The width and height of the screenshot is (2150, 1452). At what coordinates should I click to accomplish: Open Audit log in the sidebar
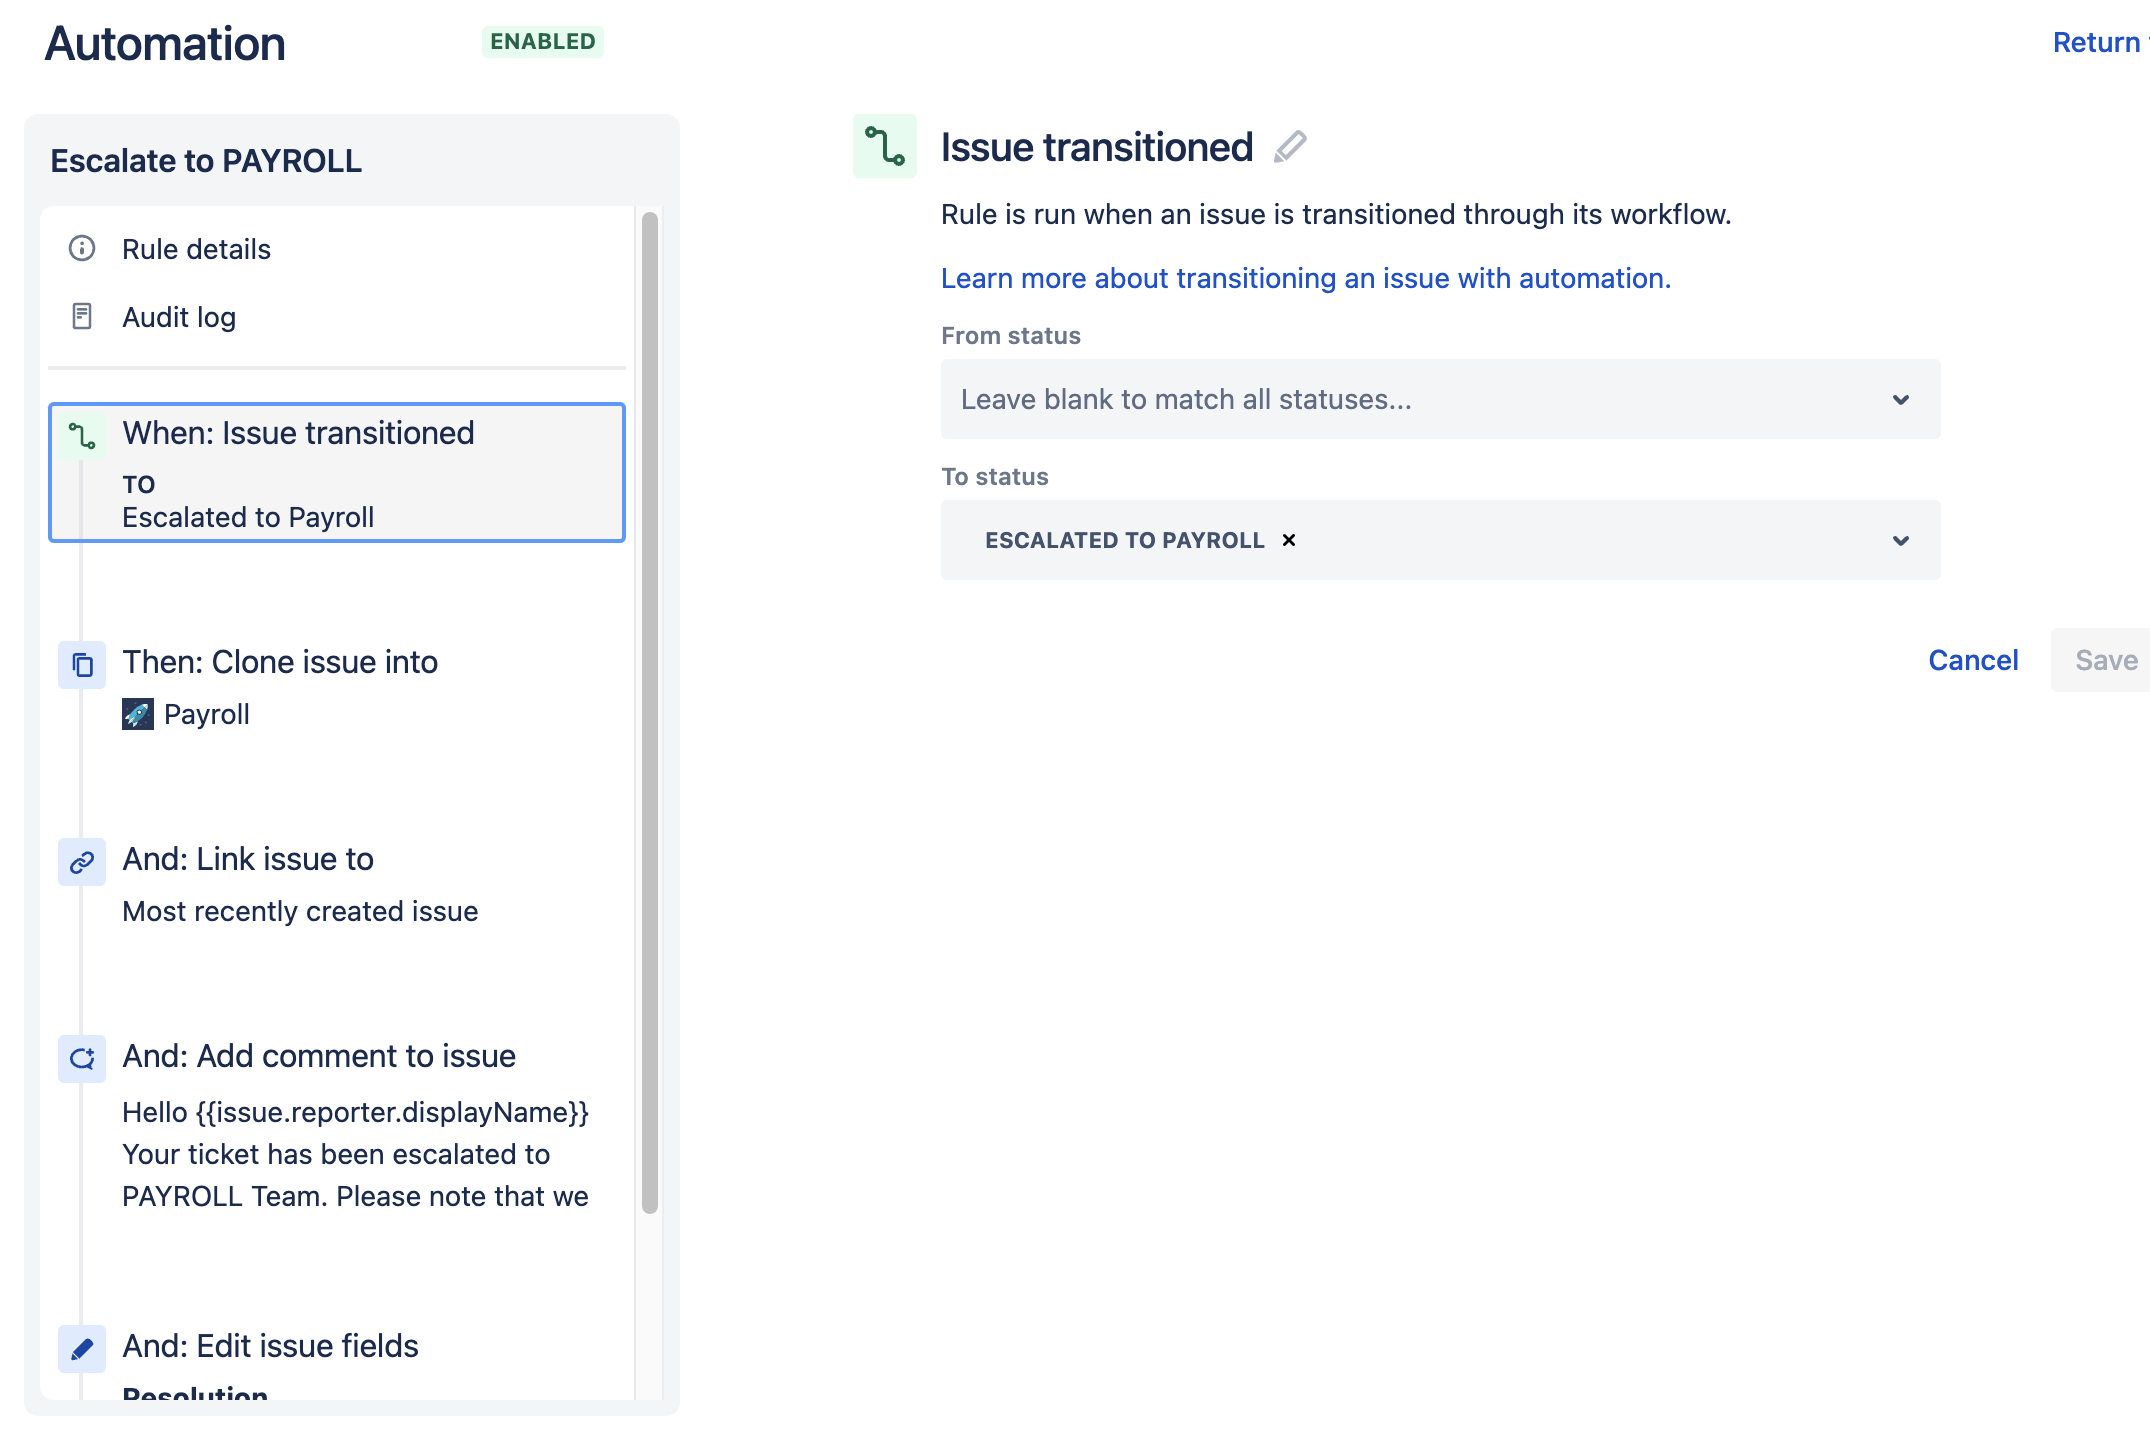click(179, 317)
